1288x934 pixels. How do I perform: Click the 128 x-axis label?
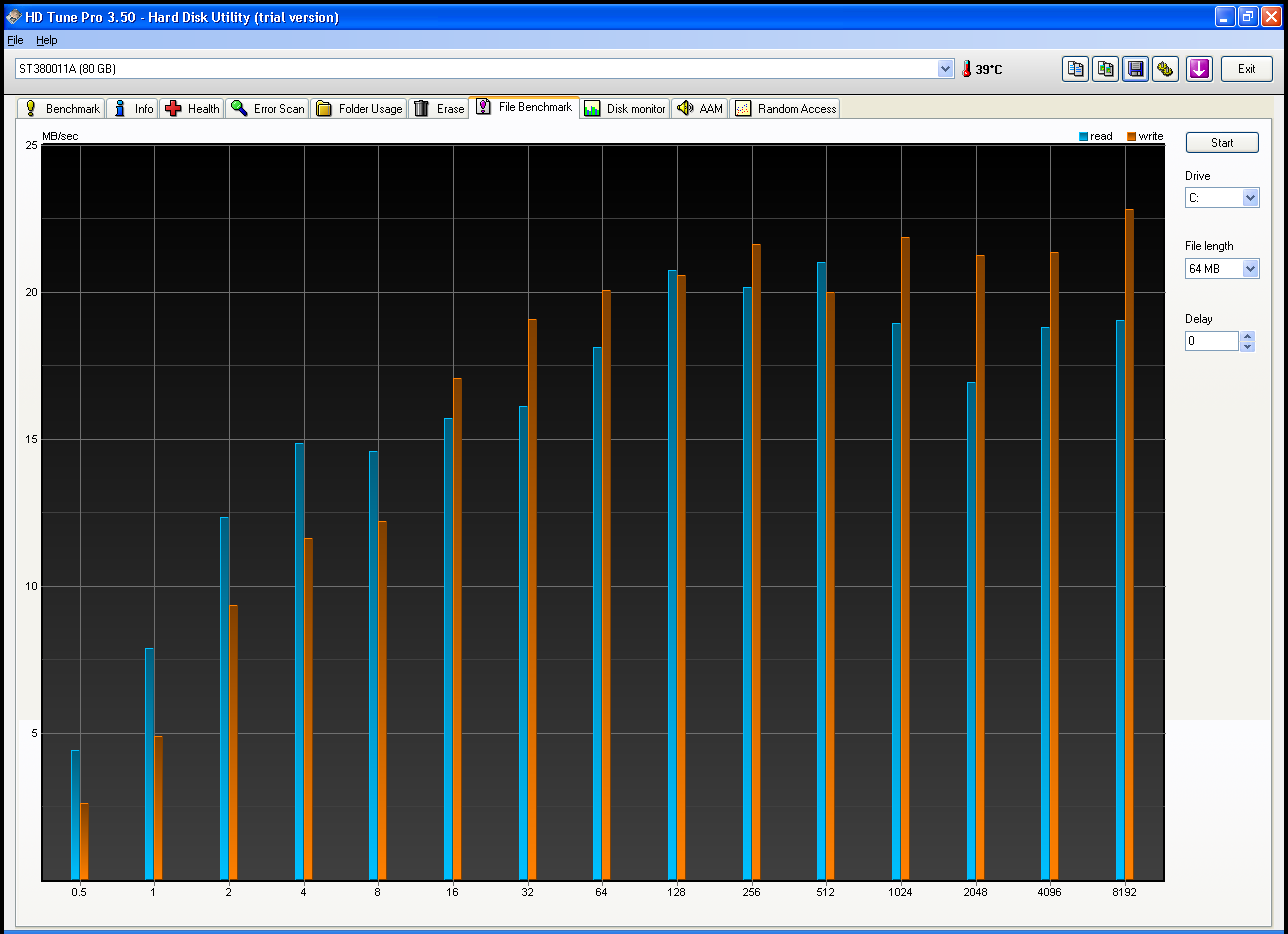click(x=677, y=892)
